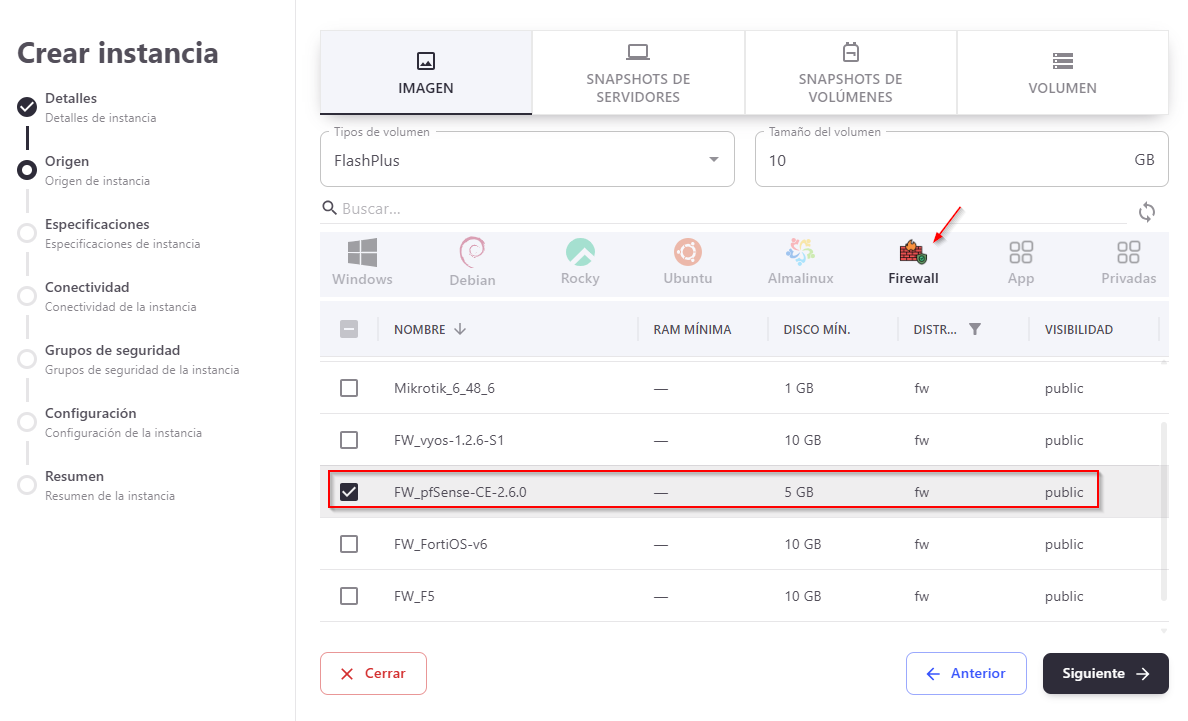This screenshot has height=721, width=1188.
Task: Choose the Debian distribution icon
Action: (472, 262)
